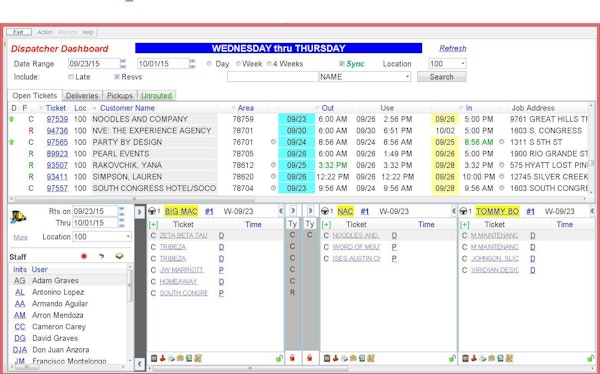Click the red record dot in Staff header

coord(84,256)
